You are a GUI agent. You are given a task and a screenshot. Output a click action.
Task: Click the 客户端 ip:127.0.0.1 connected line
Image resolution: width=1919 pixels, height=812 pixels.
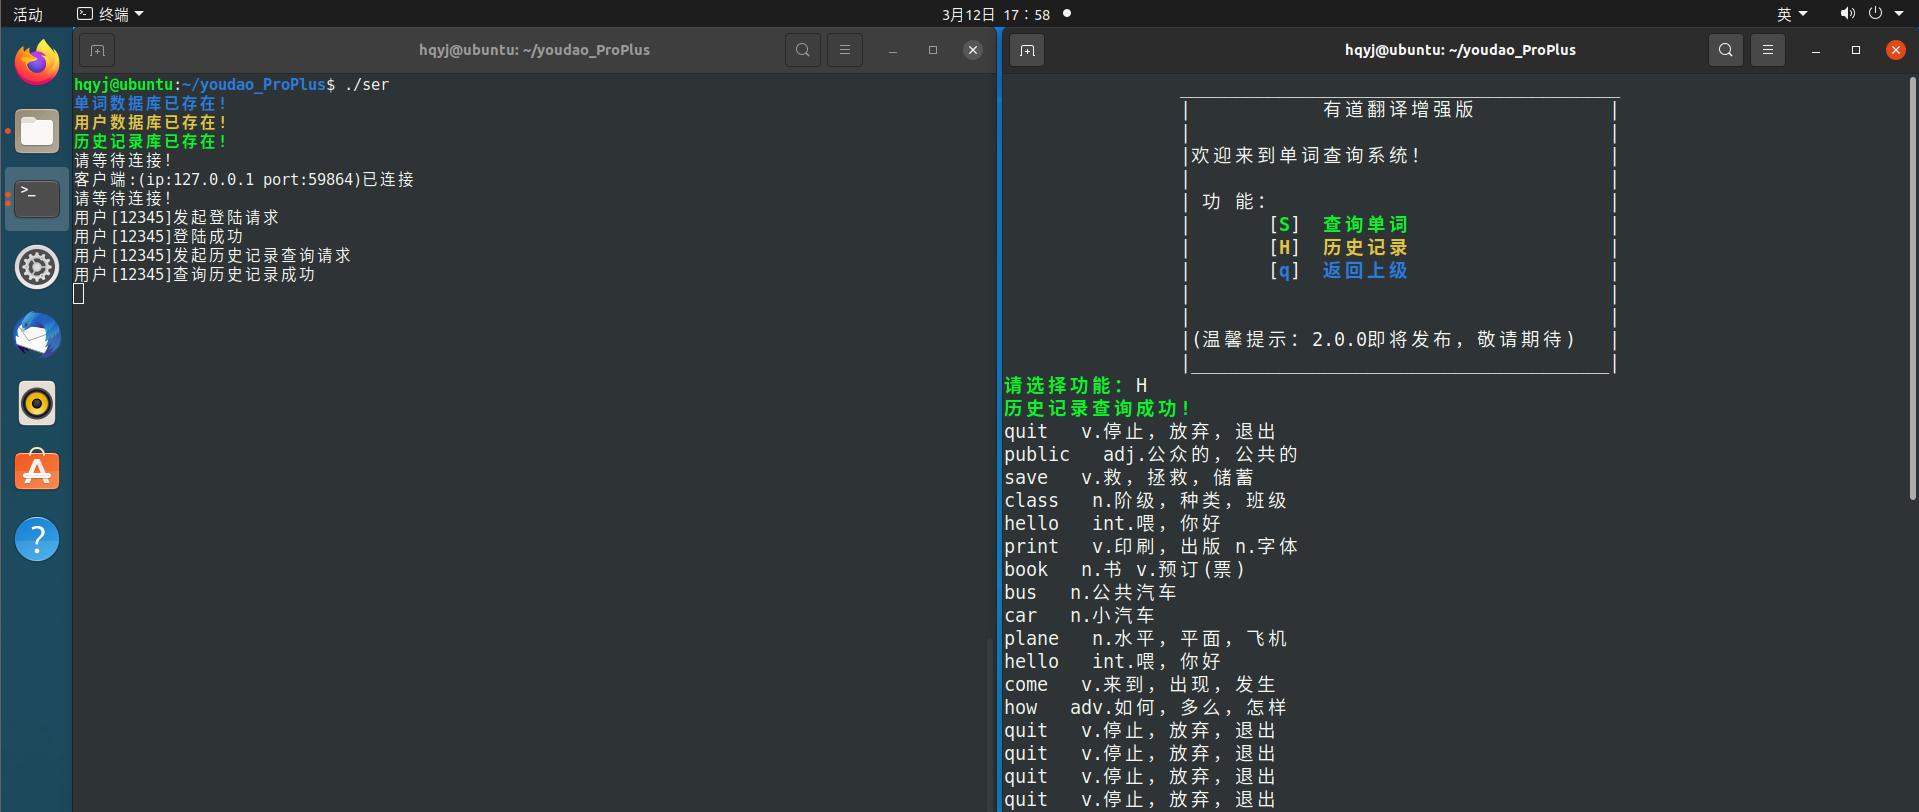point(244,179)
